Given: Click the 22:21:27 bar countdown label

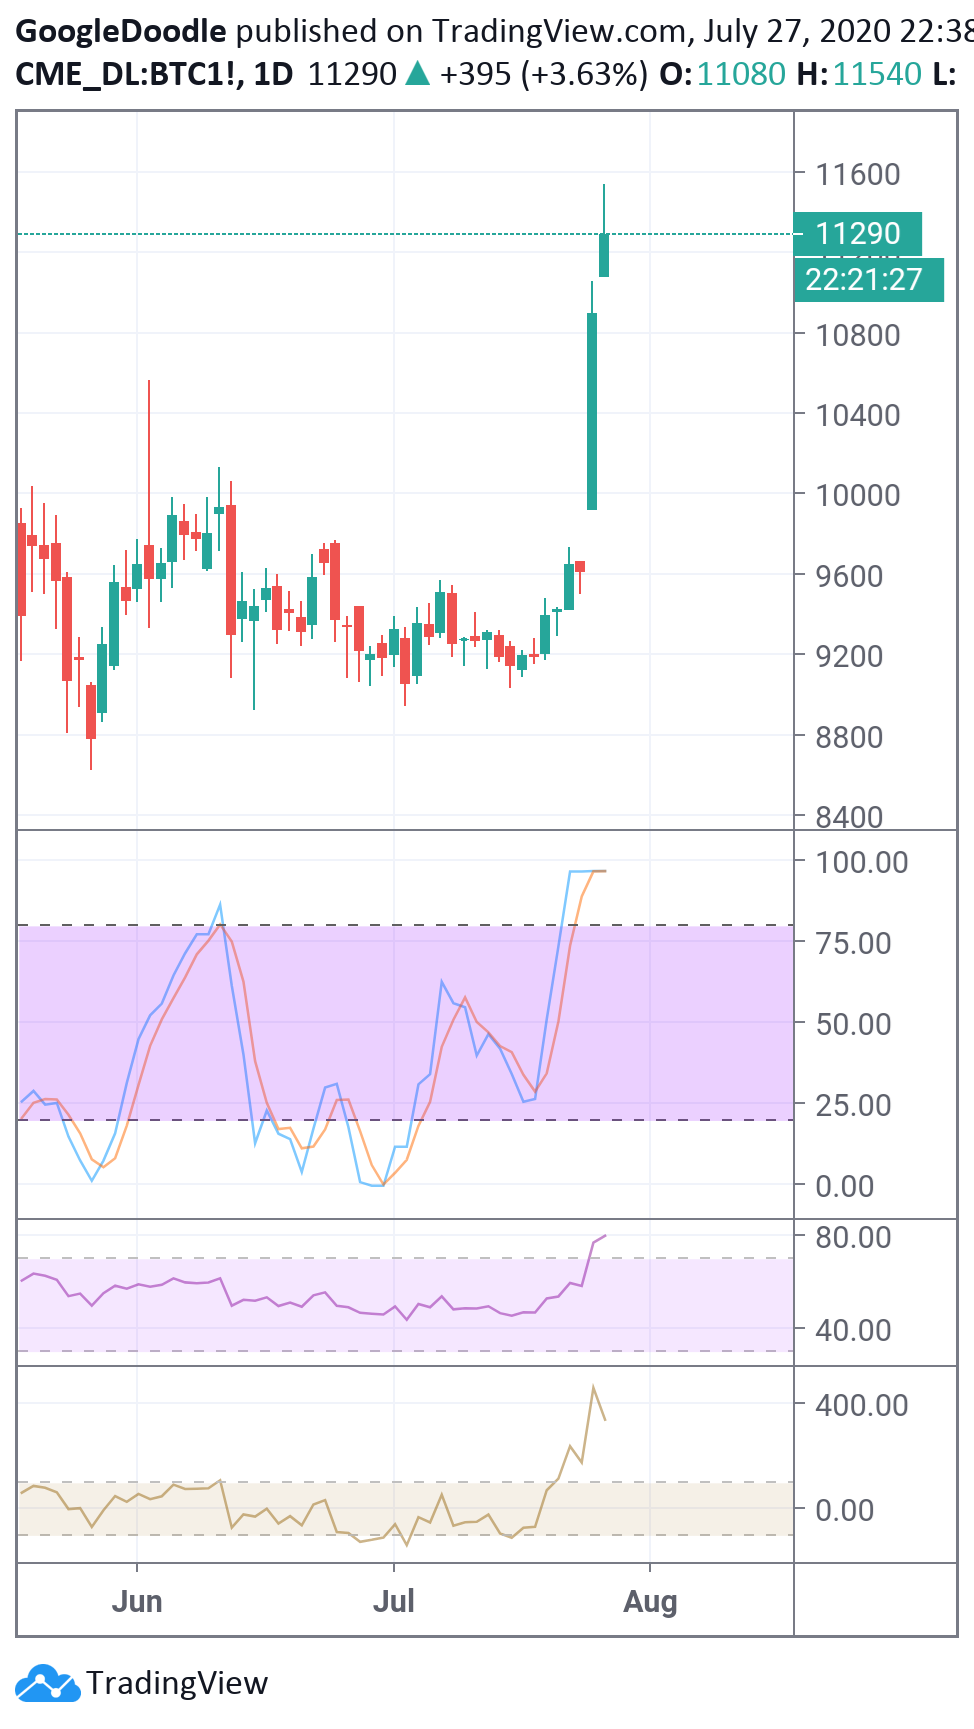Looking at the screenshot, I should [868, 279].
